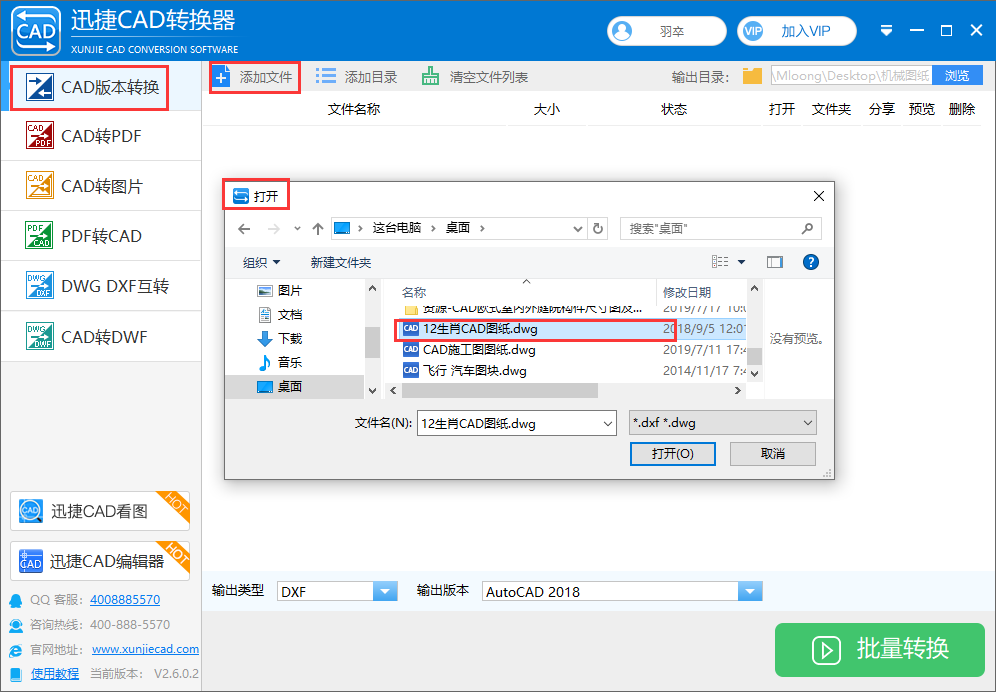Image resolution: width=996 pixels, height=692 pixels.
Task: Select 图片 in the navigation pane
Action: click(290, 290)
